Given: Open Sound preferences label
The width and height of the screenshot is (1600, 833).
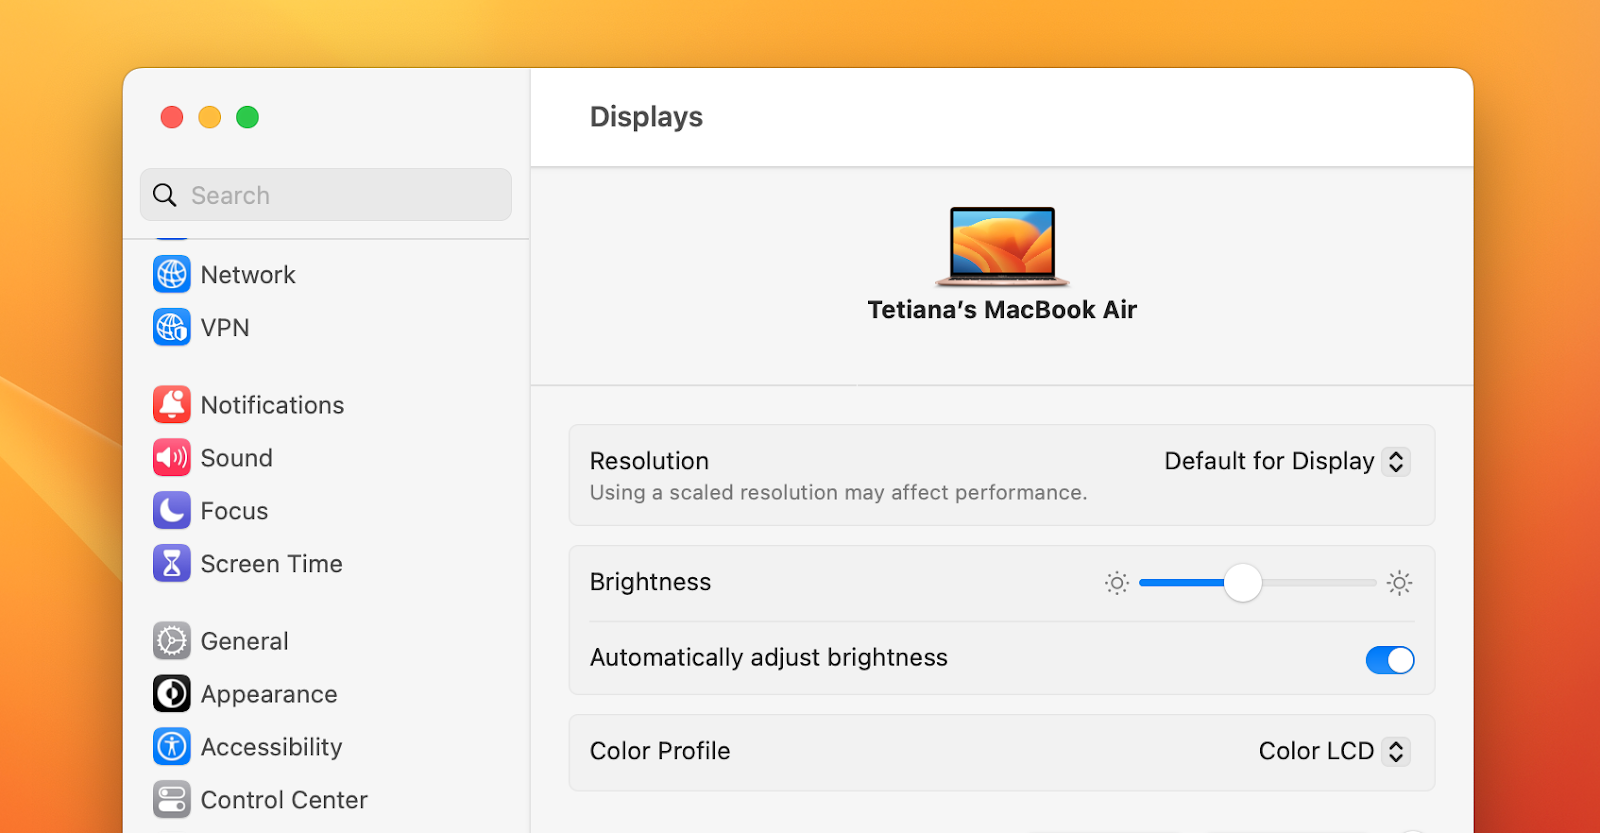Looking at the screenshot, I should click(237, 458).
